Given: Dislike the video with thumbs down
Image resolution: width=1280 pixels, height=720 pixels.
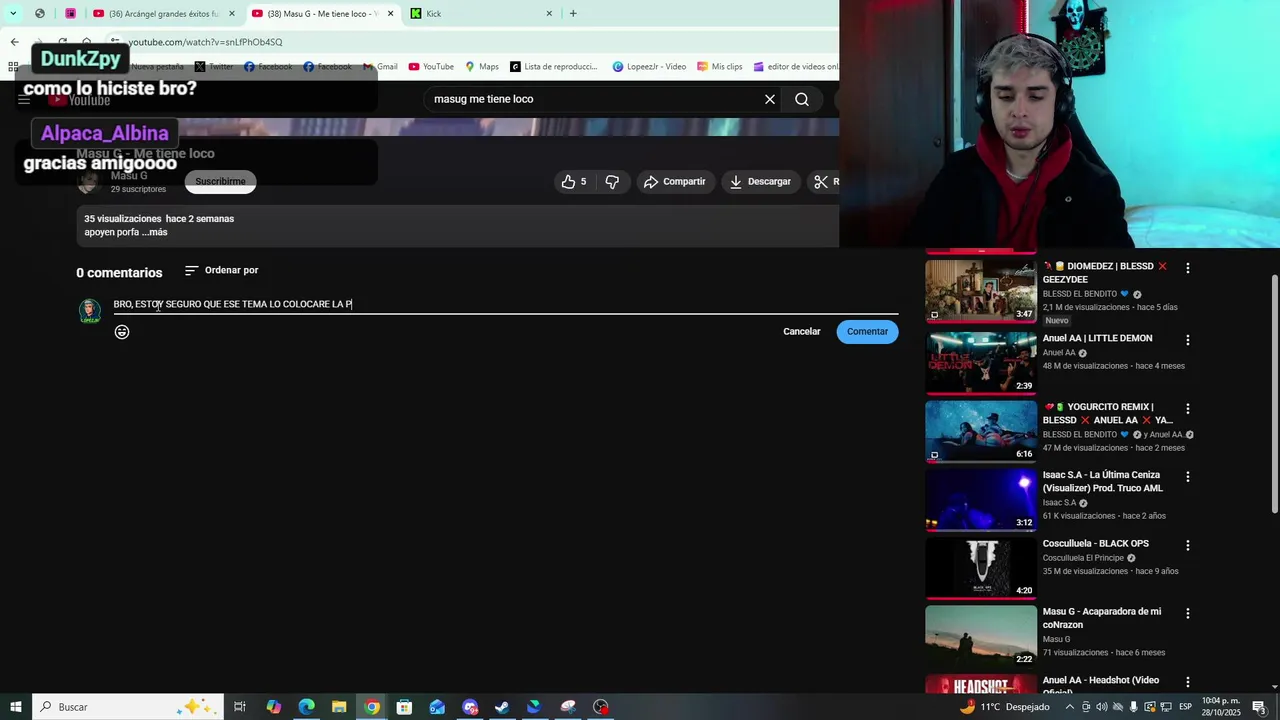Looking at the screenshot, I should coord(612,181).
